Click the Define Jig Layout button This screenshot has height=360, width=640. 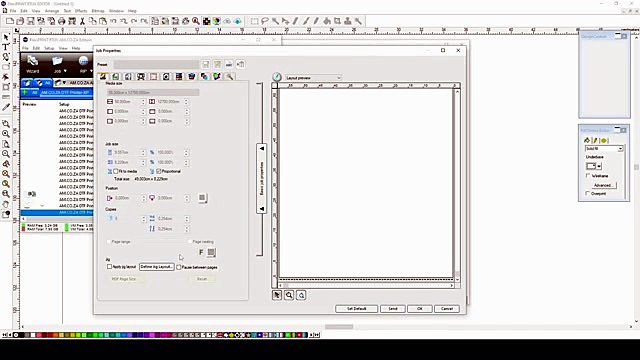point(157,267)
